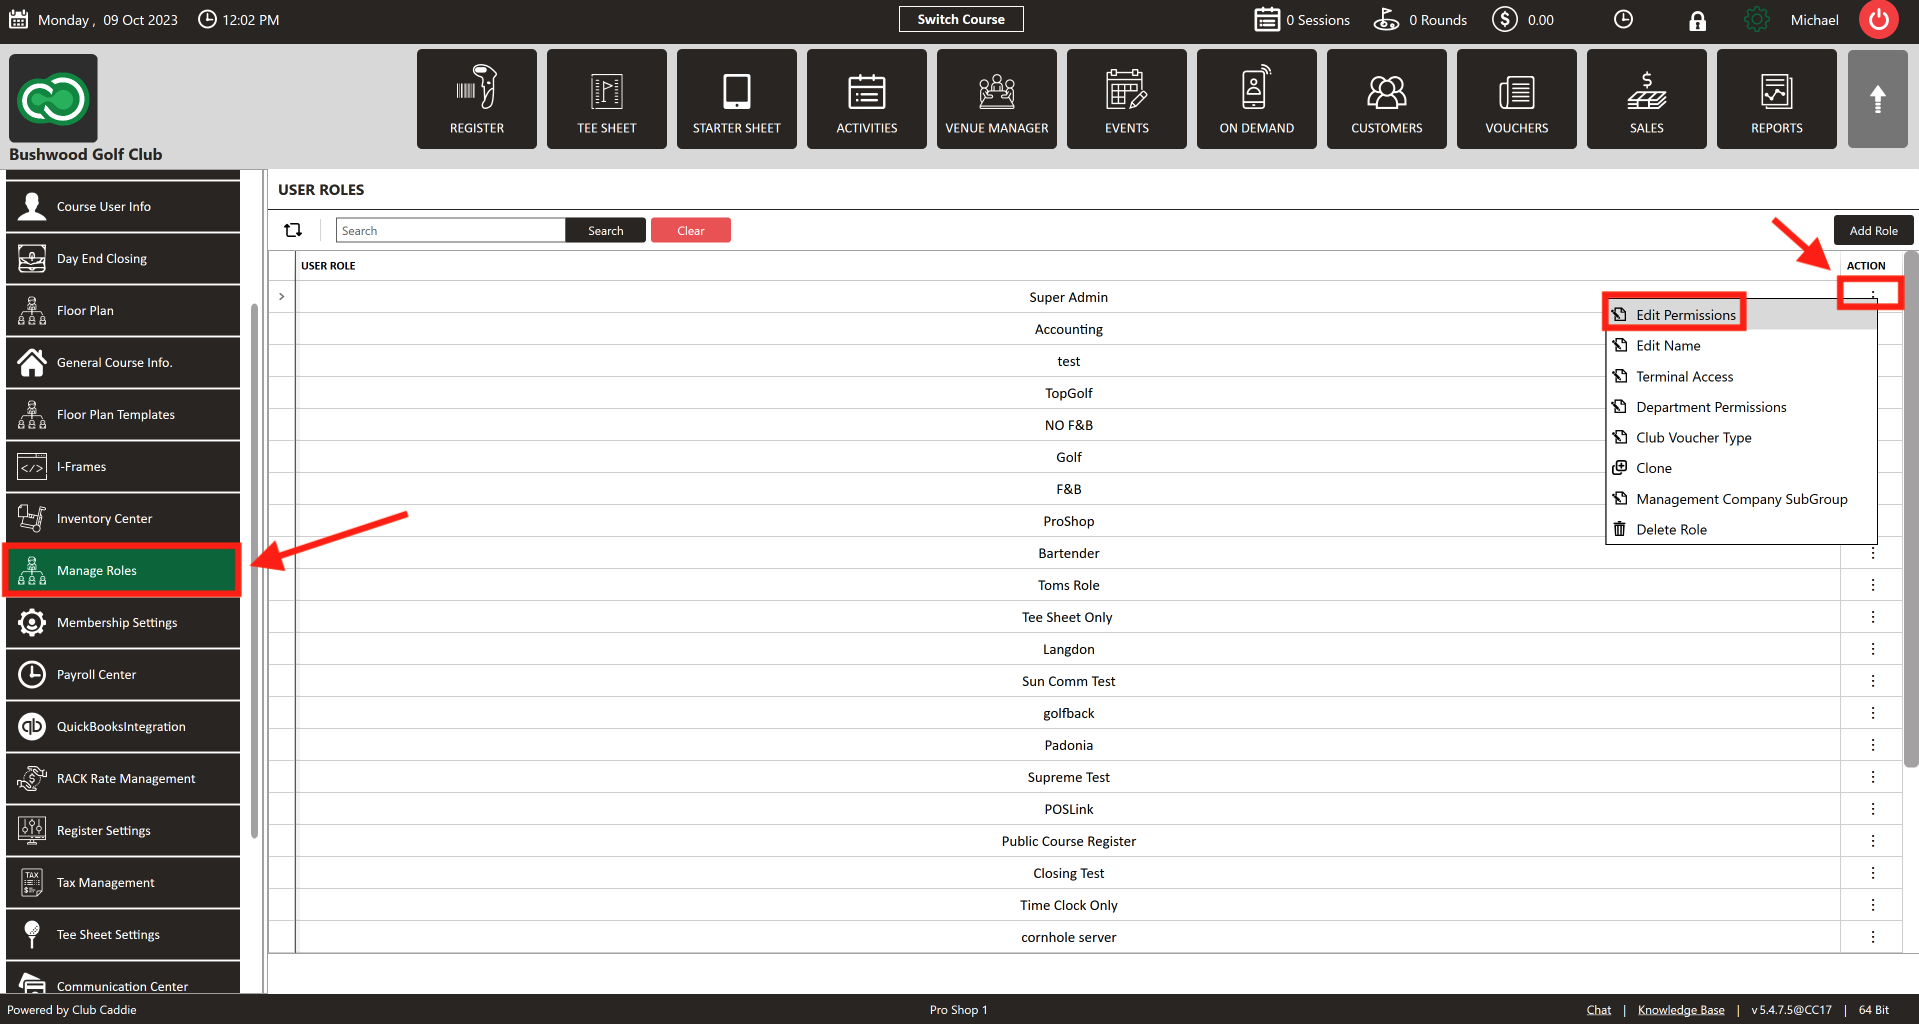Open the Sales module
The width and height of the screenshot is (1919, 1024).
pyautogui.click(x=1647, y=99)
